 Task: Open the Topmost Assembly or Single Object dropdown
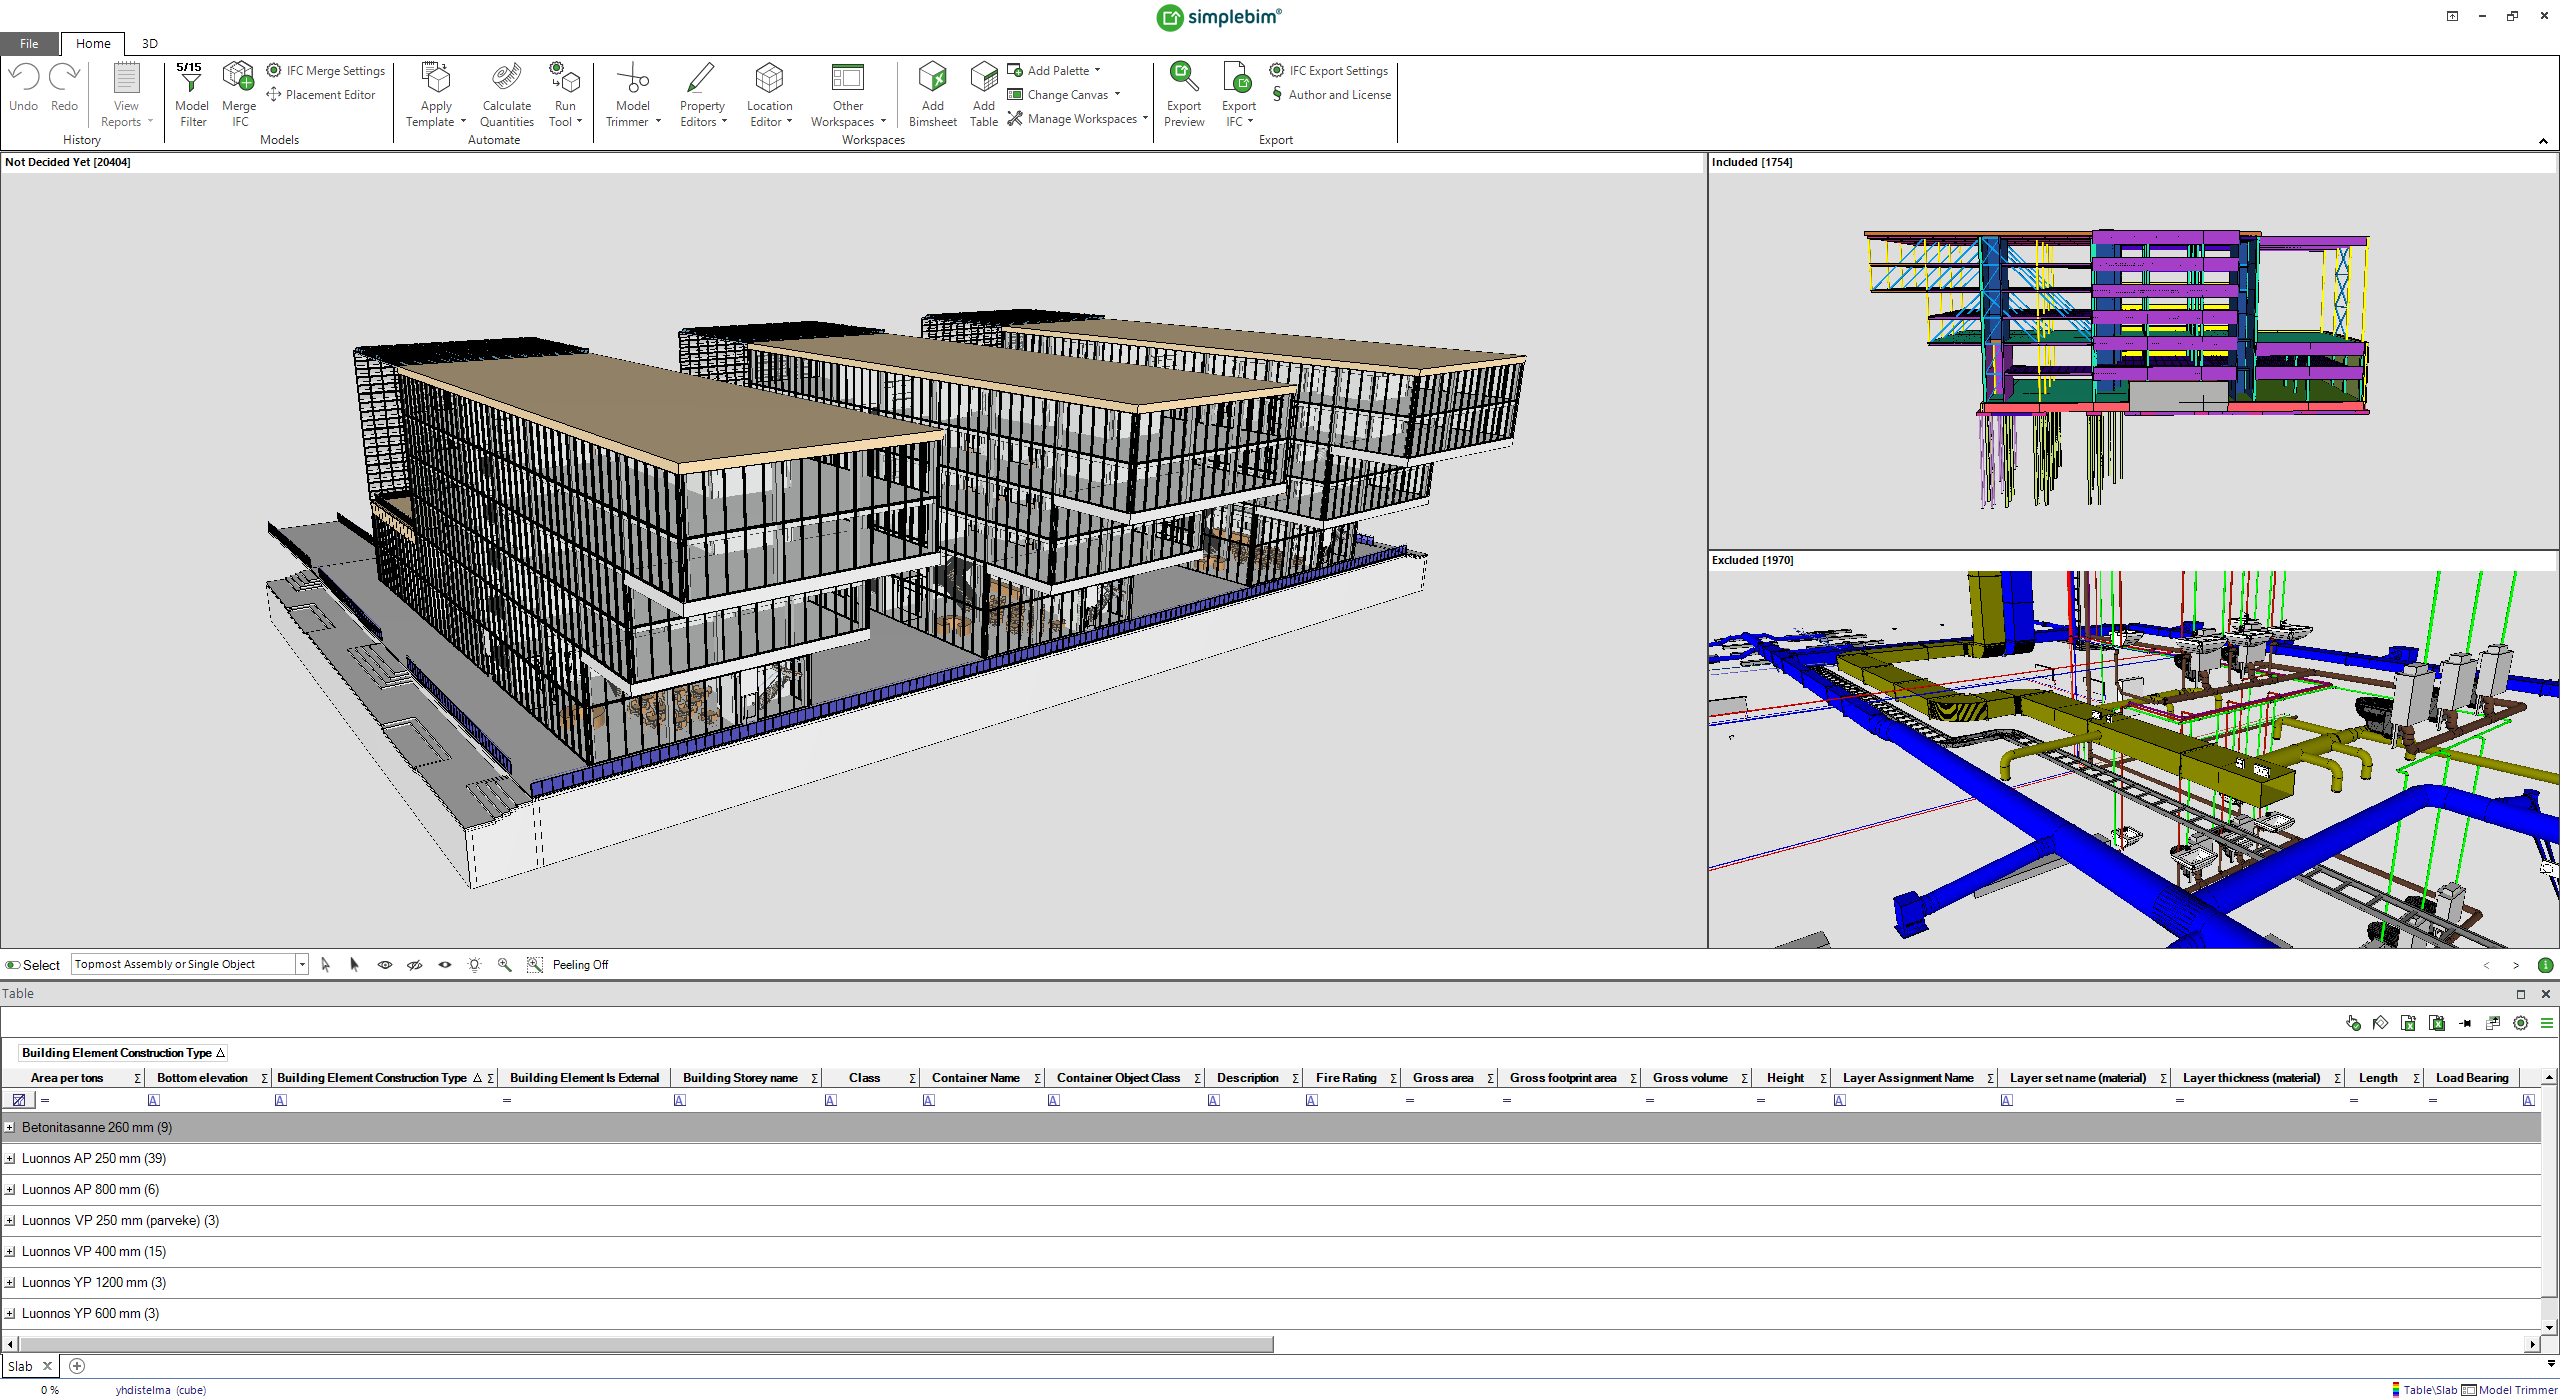coord(300,963)
